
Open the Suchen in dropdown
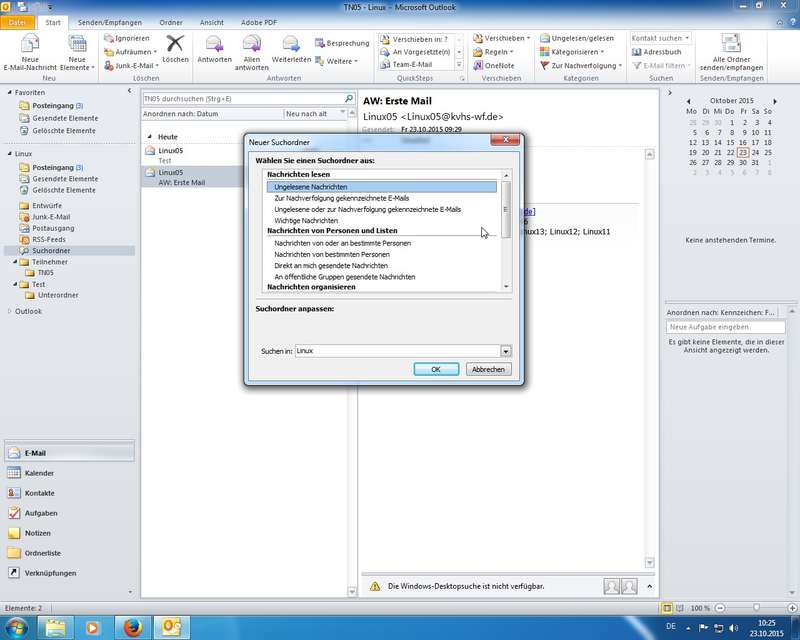(x=506, y=351)
